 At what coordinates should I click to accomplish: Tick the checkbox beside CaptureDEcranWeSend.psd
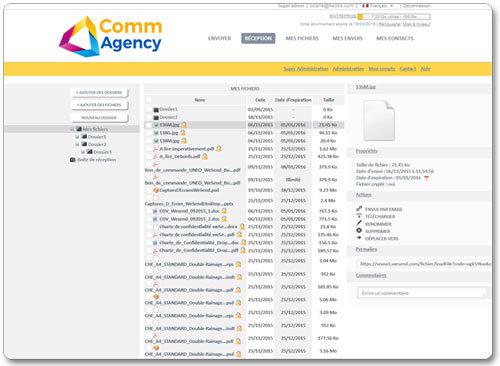pyautogui.click(x=149, y=190)
